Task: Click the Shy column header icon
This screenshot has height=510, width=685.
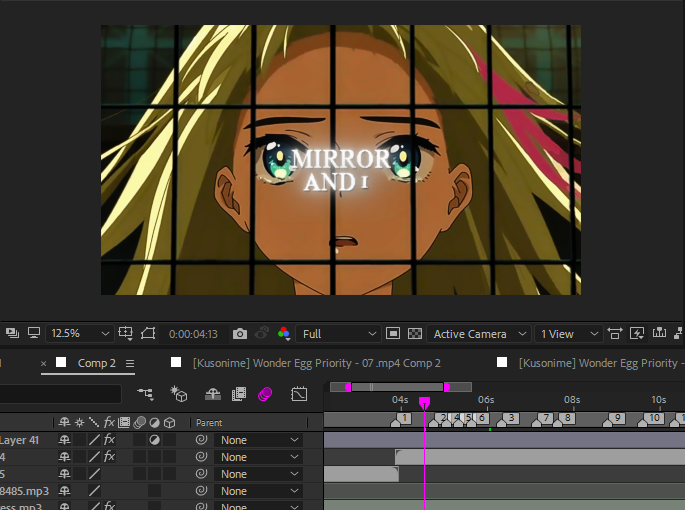Action: point(64,423)
